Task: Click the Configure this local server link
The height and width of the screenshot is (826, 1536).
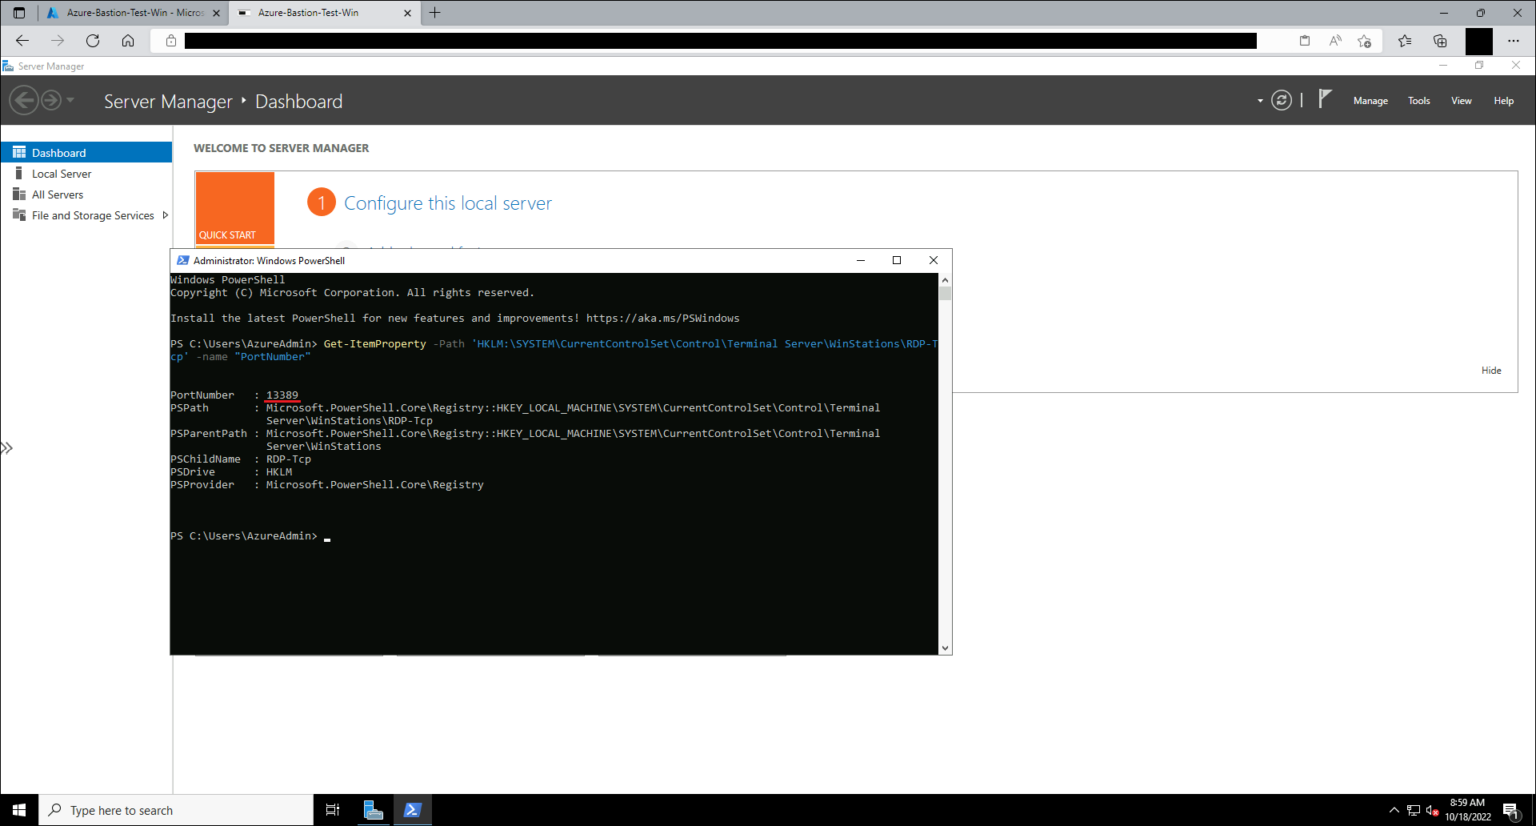Action: (447, 203)
